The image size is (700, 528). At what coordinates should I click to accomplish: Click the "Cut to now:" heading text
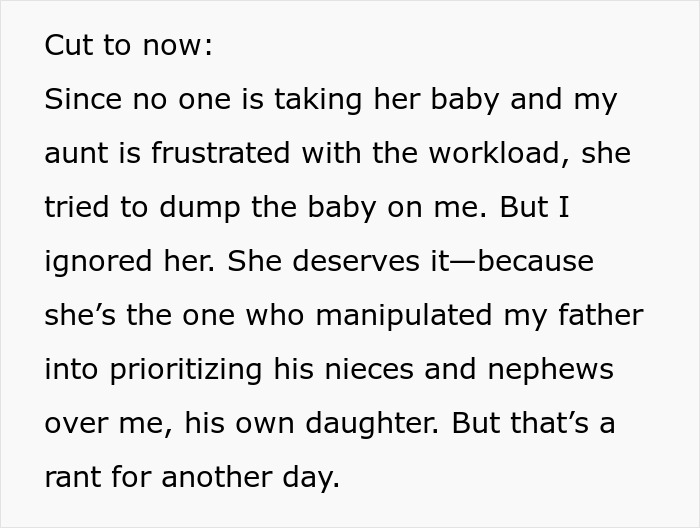[128, 46]
